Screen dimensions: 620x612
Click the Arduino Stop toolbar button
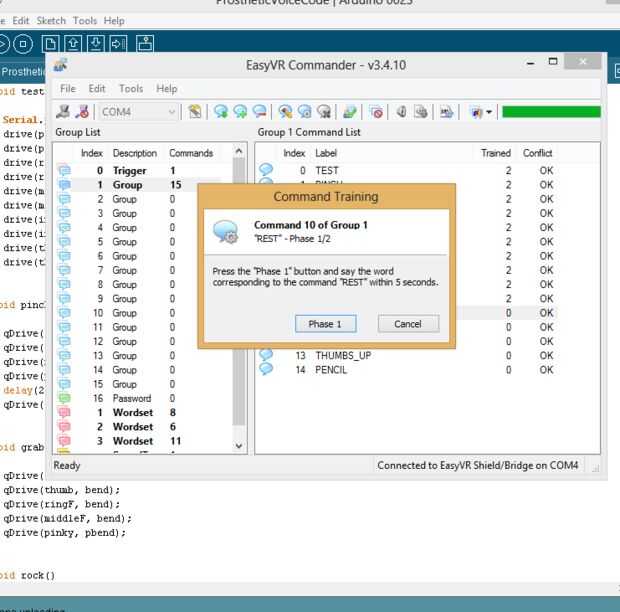(x=23, y=44)
